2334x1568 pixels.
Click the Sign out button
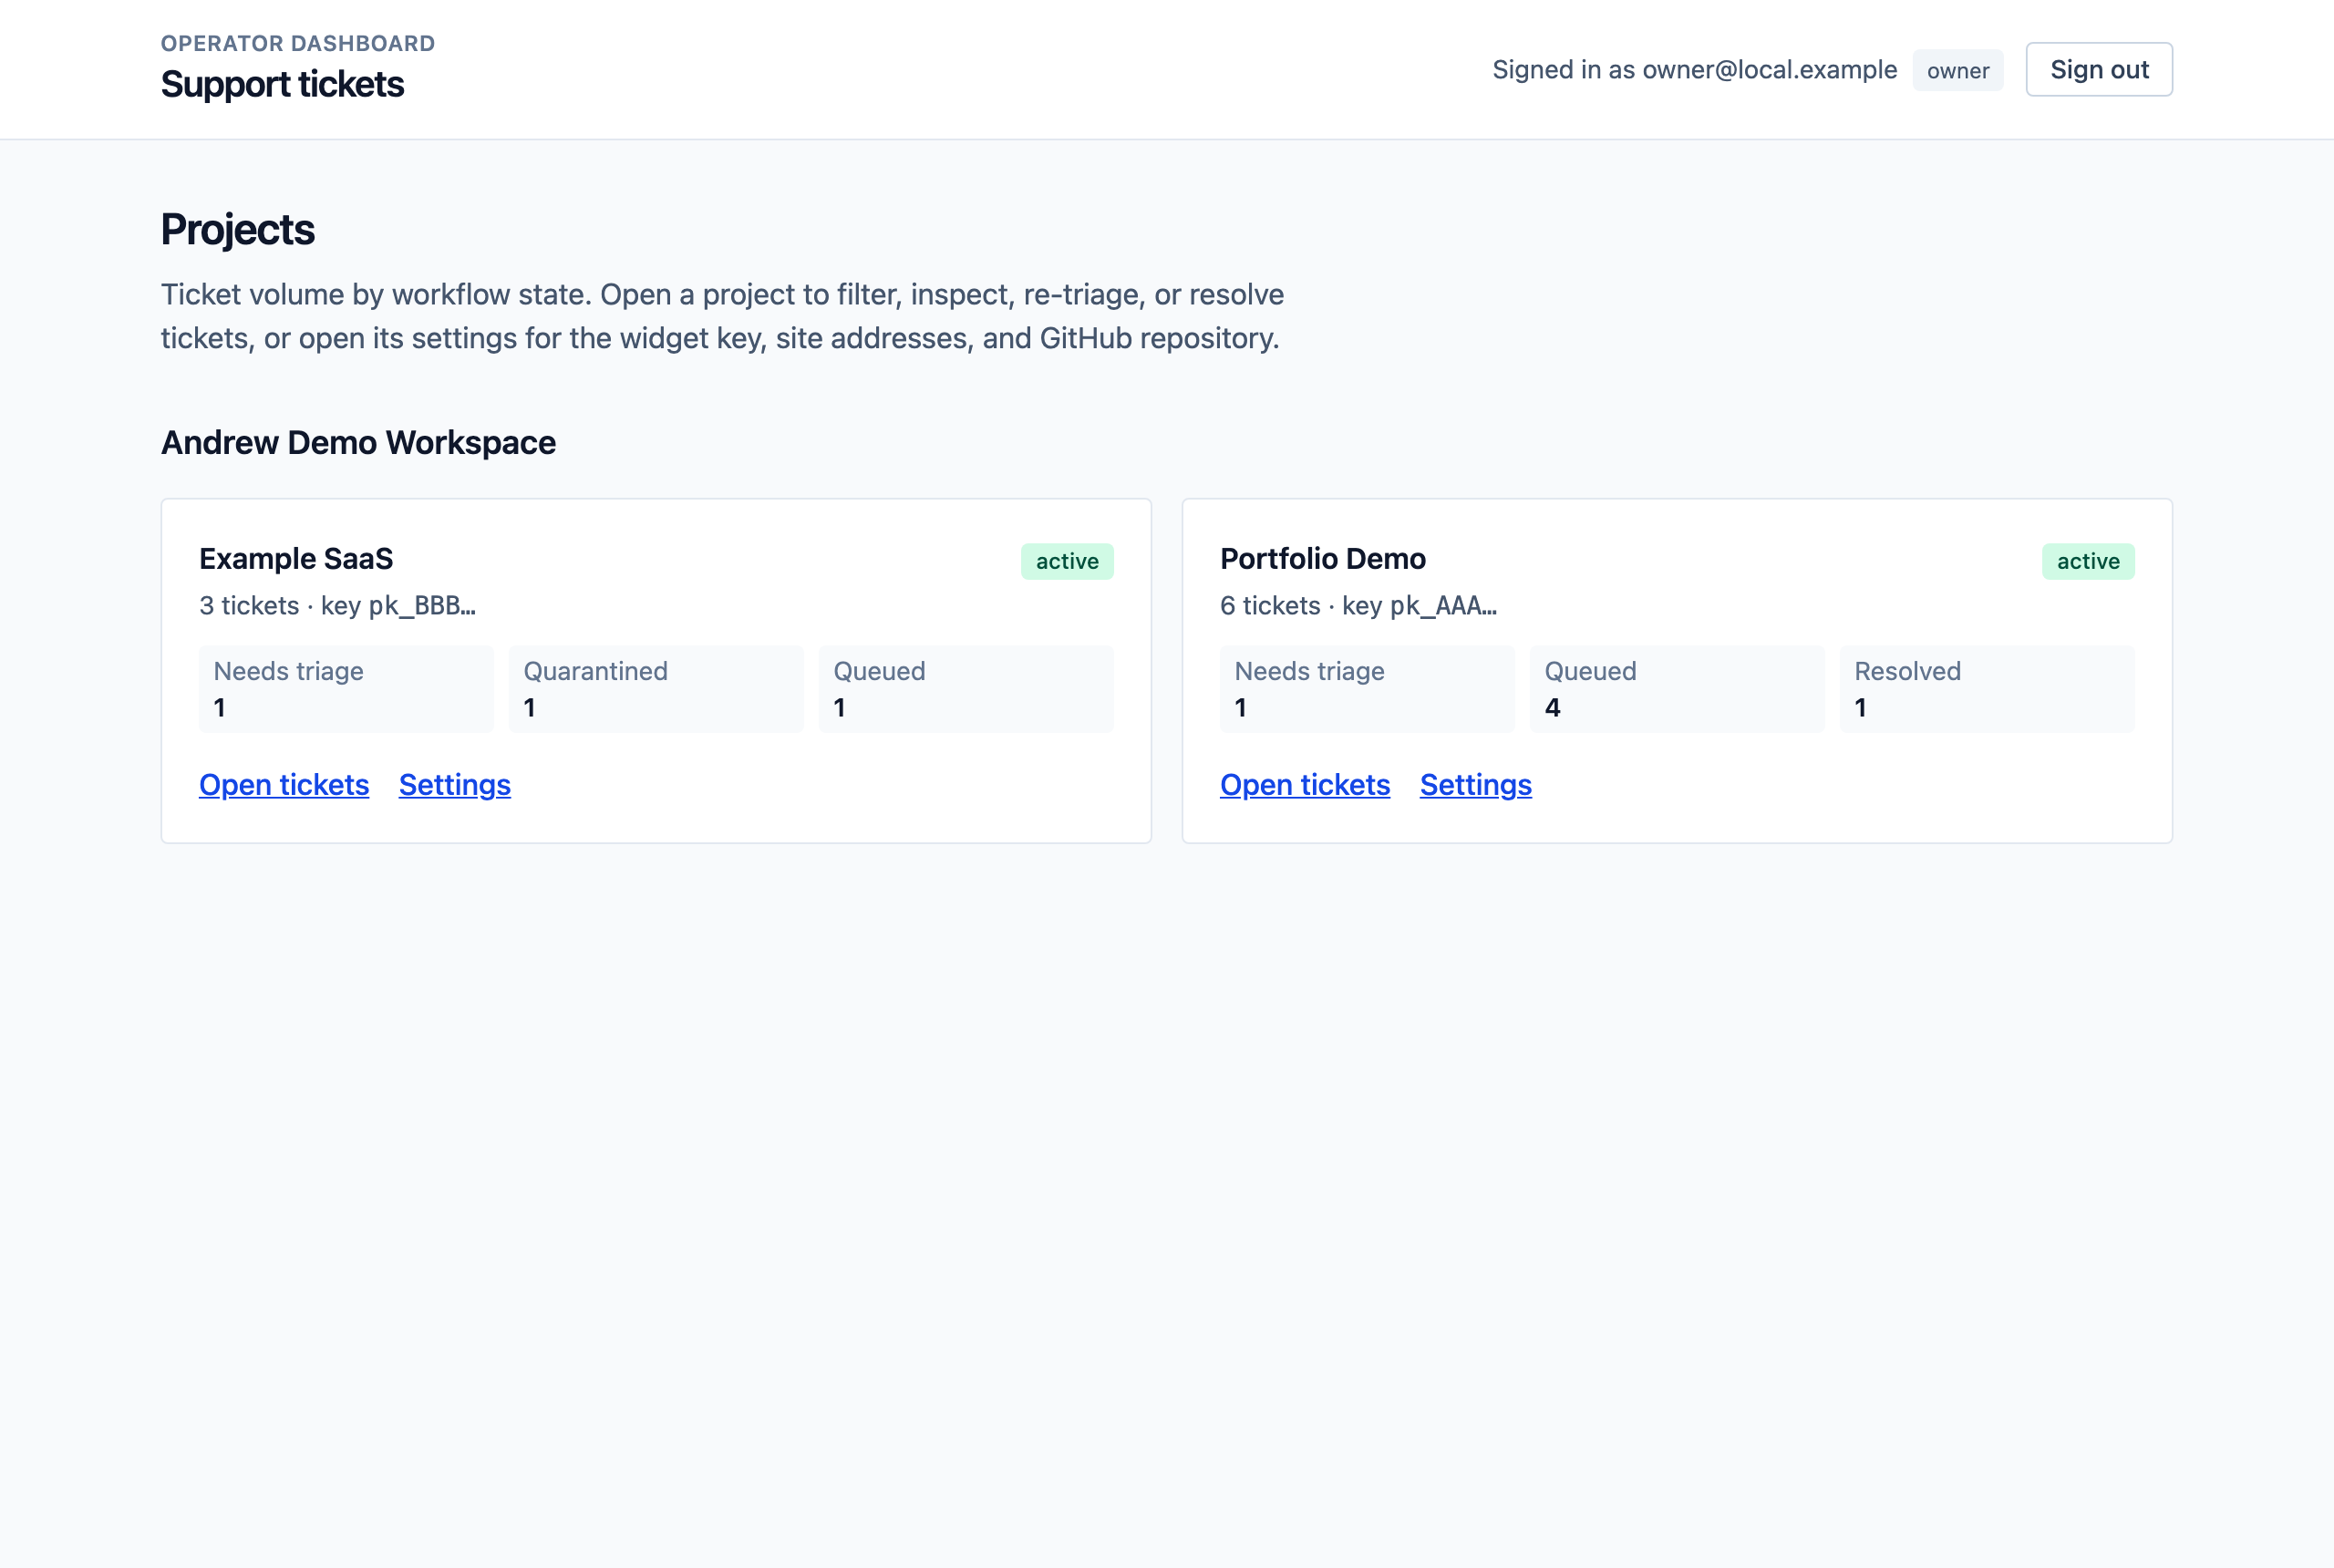[2098, 69]
